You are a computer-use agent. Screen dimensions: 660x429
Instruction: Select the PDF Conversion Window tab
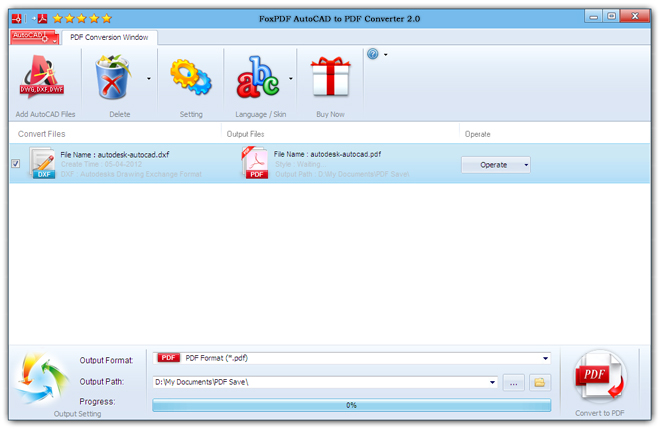(107, 37)
